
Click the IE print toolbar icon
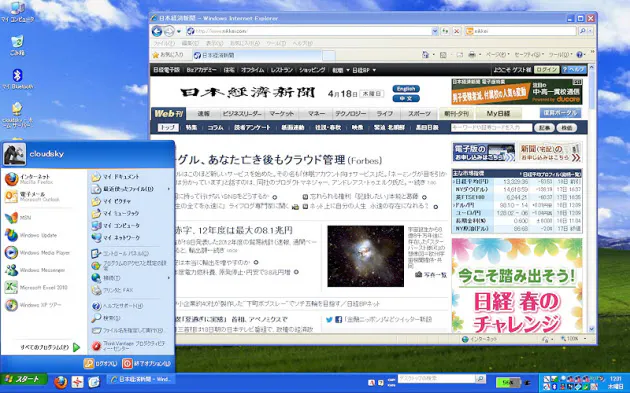472,55
